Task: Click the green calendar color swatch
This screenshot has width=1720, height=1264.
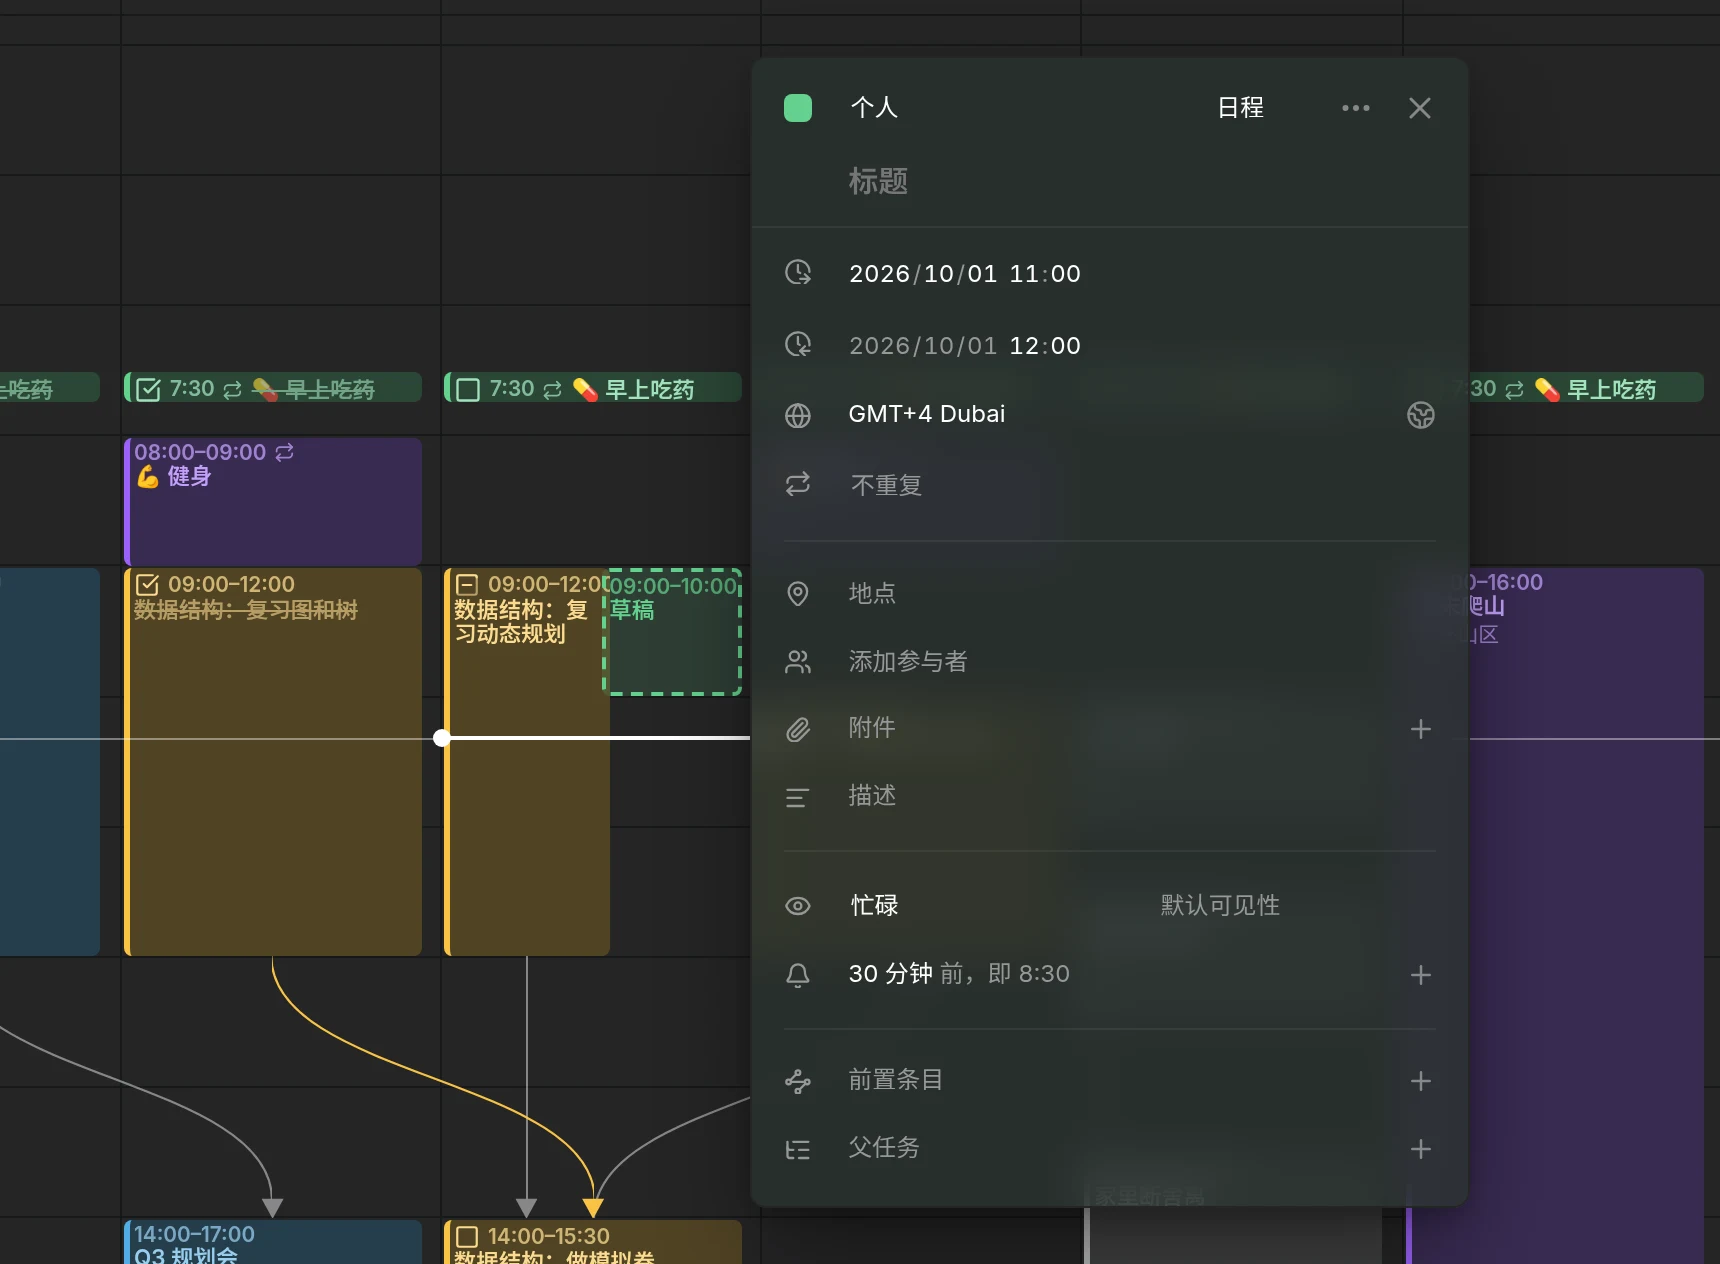Action: coord(798,108)
